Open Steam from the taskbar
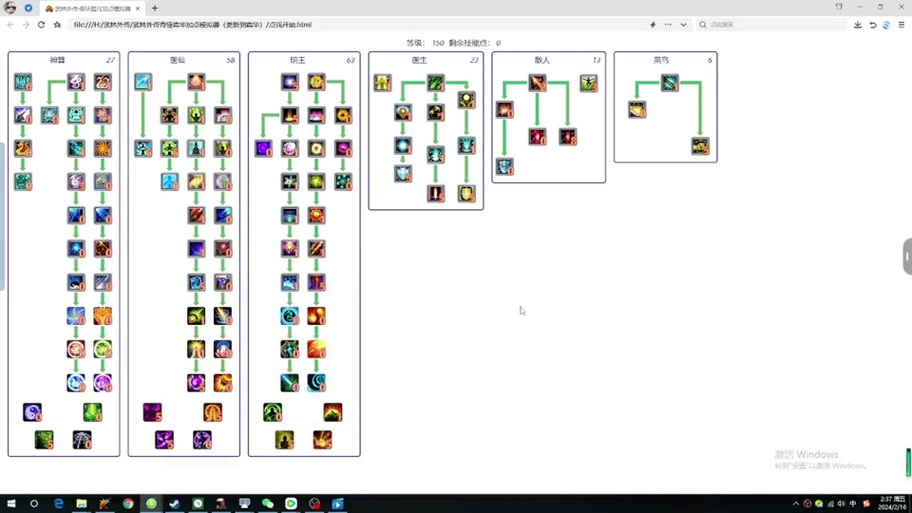This screenshot has height=513, width=912. [x=174, y=504]
